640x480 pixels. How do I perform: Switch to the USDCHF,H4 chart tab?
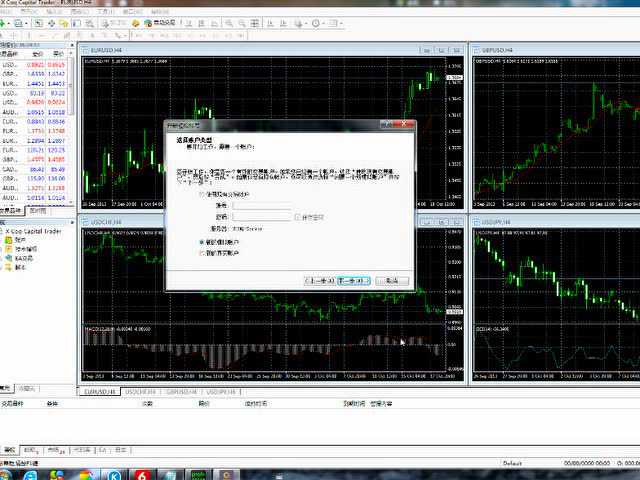click(140, 392)
